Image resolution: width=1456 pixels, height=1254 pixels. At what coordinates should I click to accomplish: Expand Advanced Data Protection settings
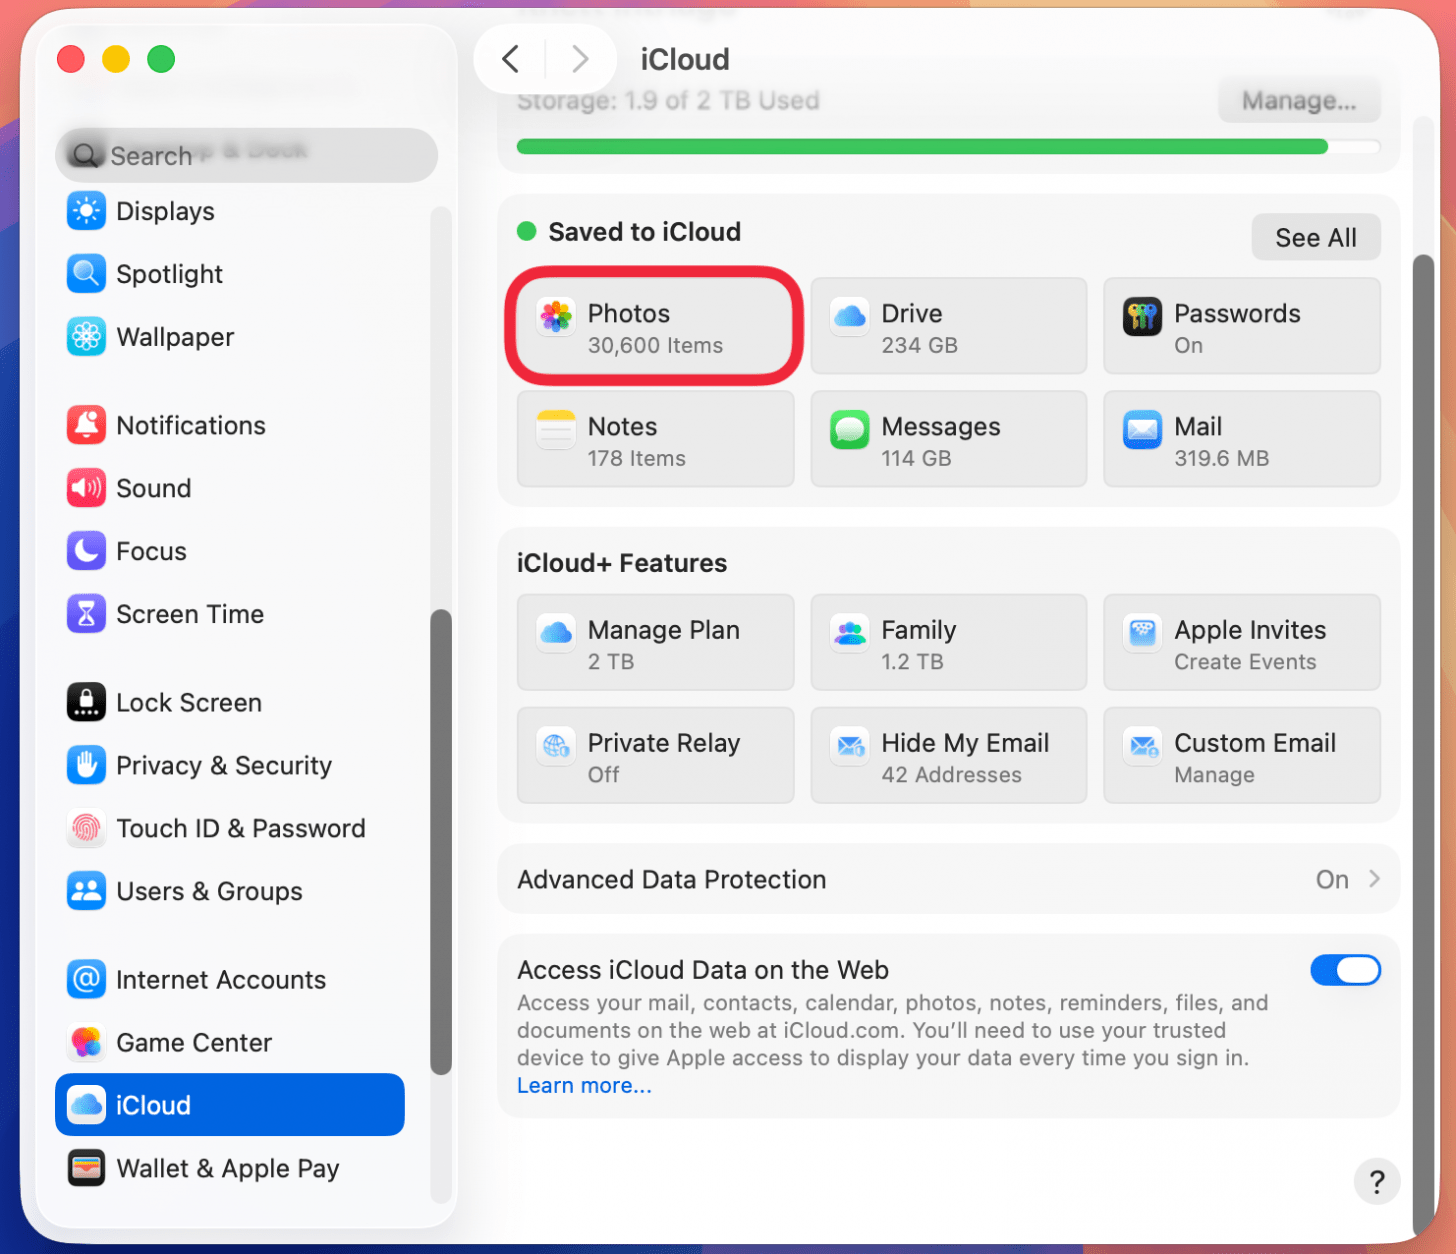point(948,880)
